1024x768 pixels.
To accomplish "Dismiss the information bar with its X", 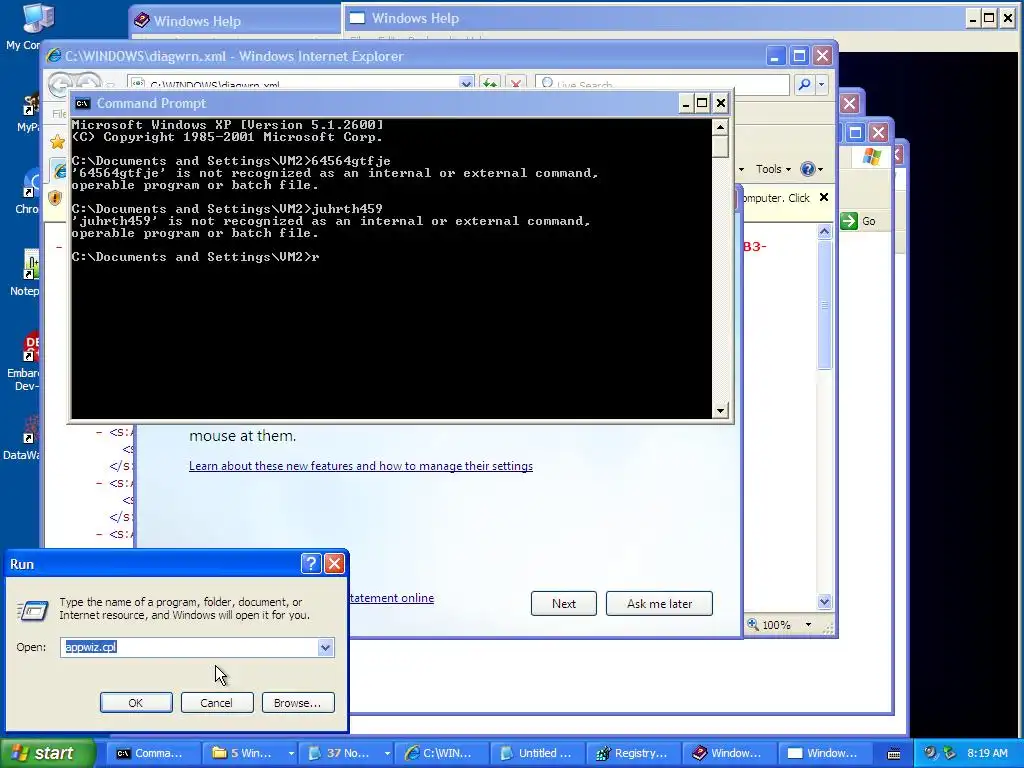I will 824,197.
